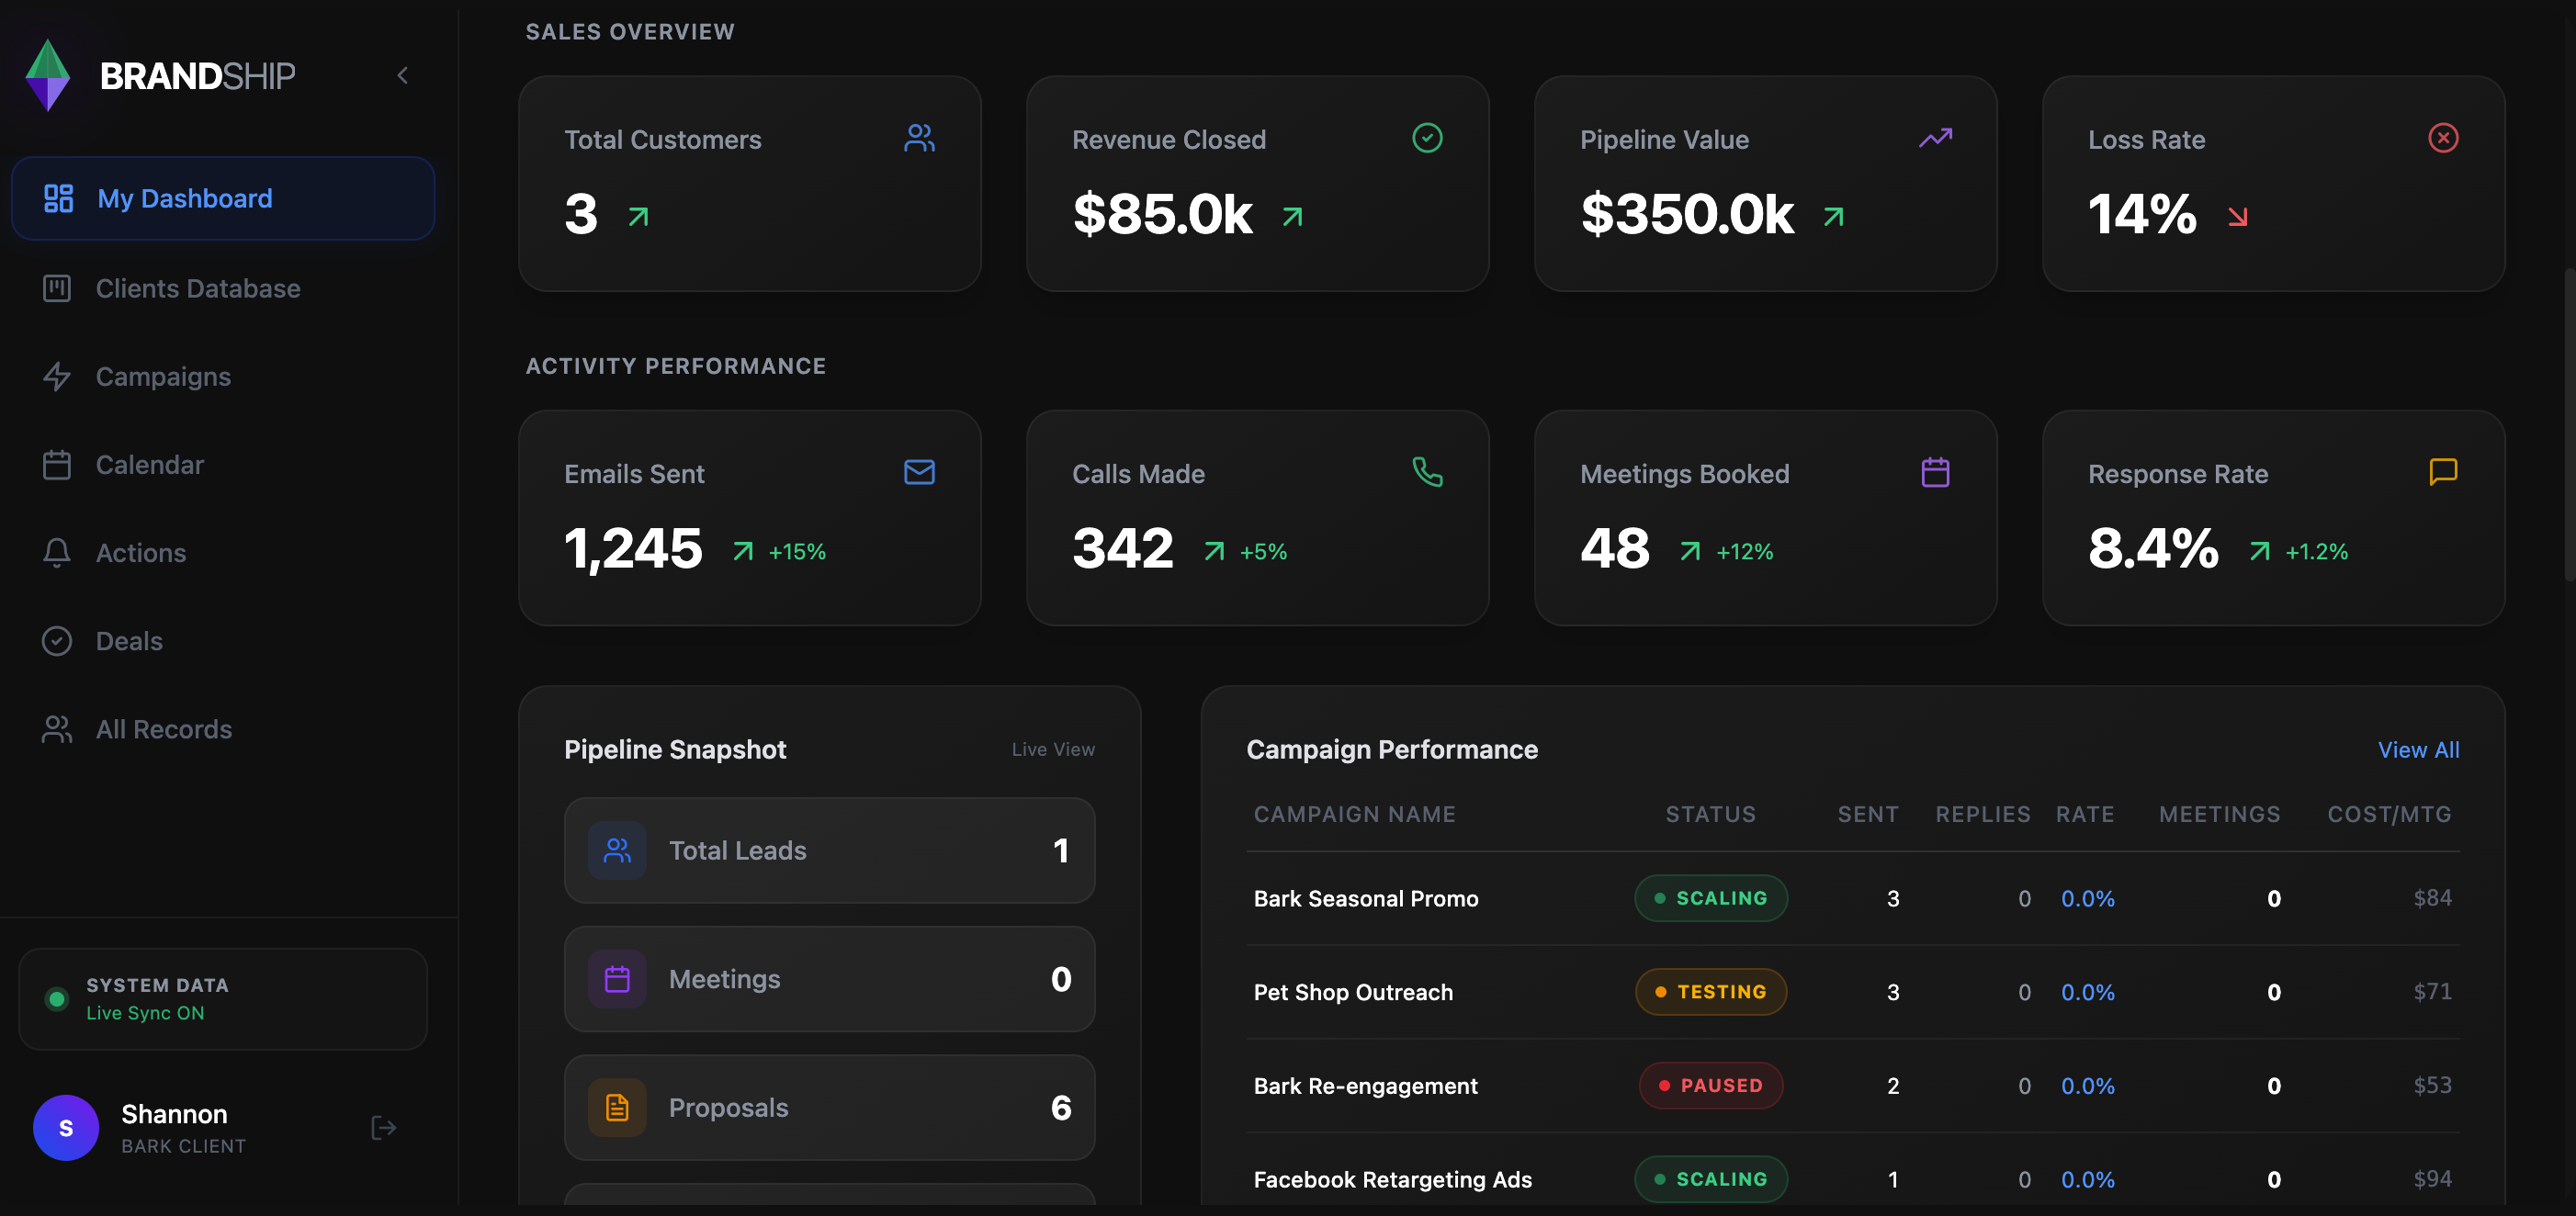Open Live View for Pipeline Snapshot
Screen dimensions: 2576x1216
click(x=1053, y=749)
